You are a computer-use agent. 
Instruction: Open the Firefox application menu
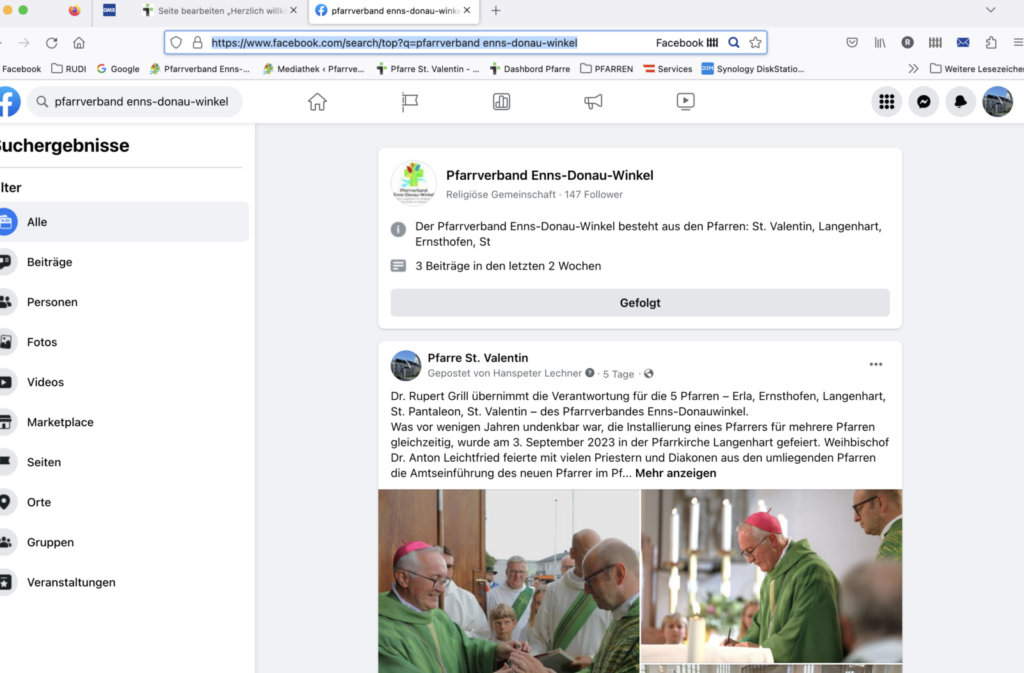click(x=1018, y=42)
